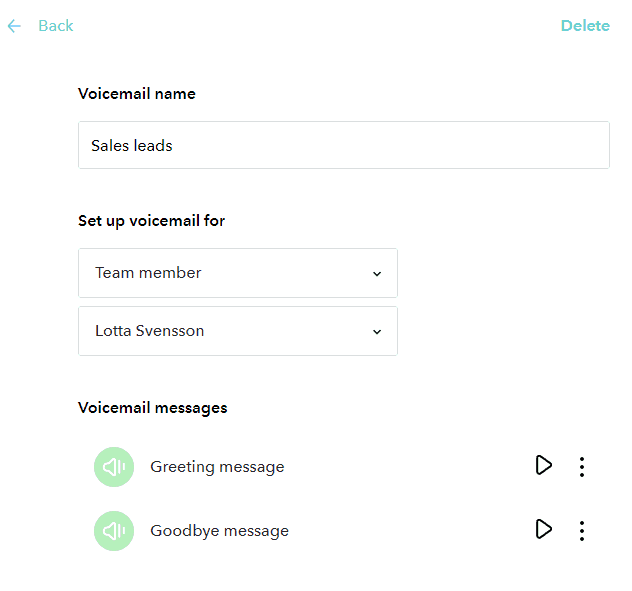Image resolution: width=632 pixels, height=591 pixels.
Task: Select the Greeting message label
Action: pos(217,467)
